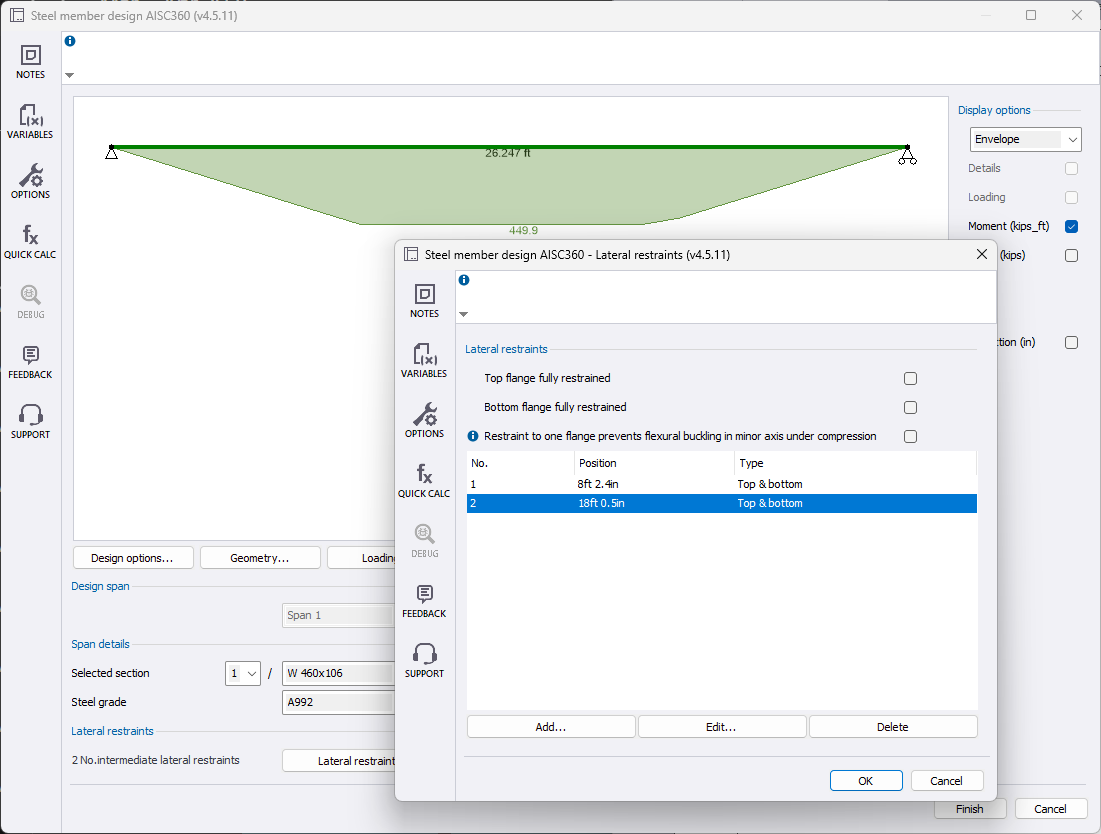The height and width of the screenshot is (834, 1101).
Task: Open Options wrench icon in main window sidebar
Action: 30,181
